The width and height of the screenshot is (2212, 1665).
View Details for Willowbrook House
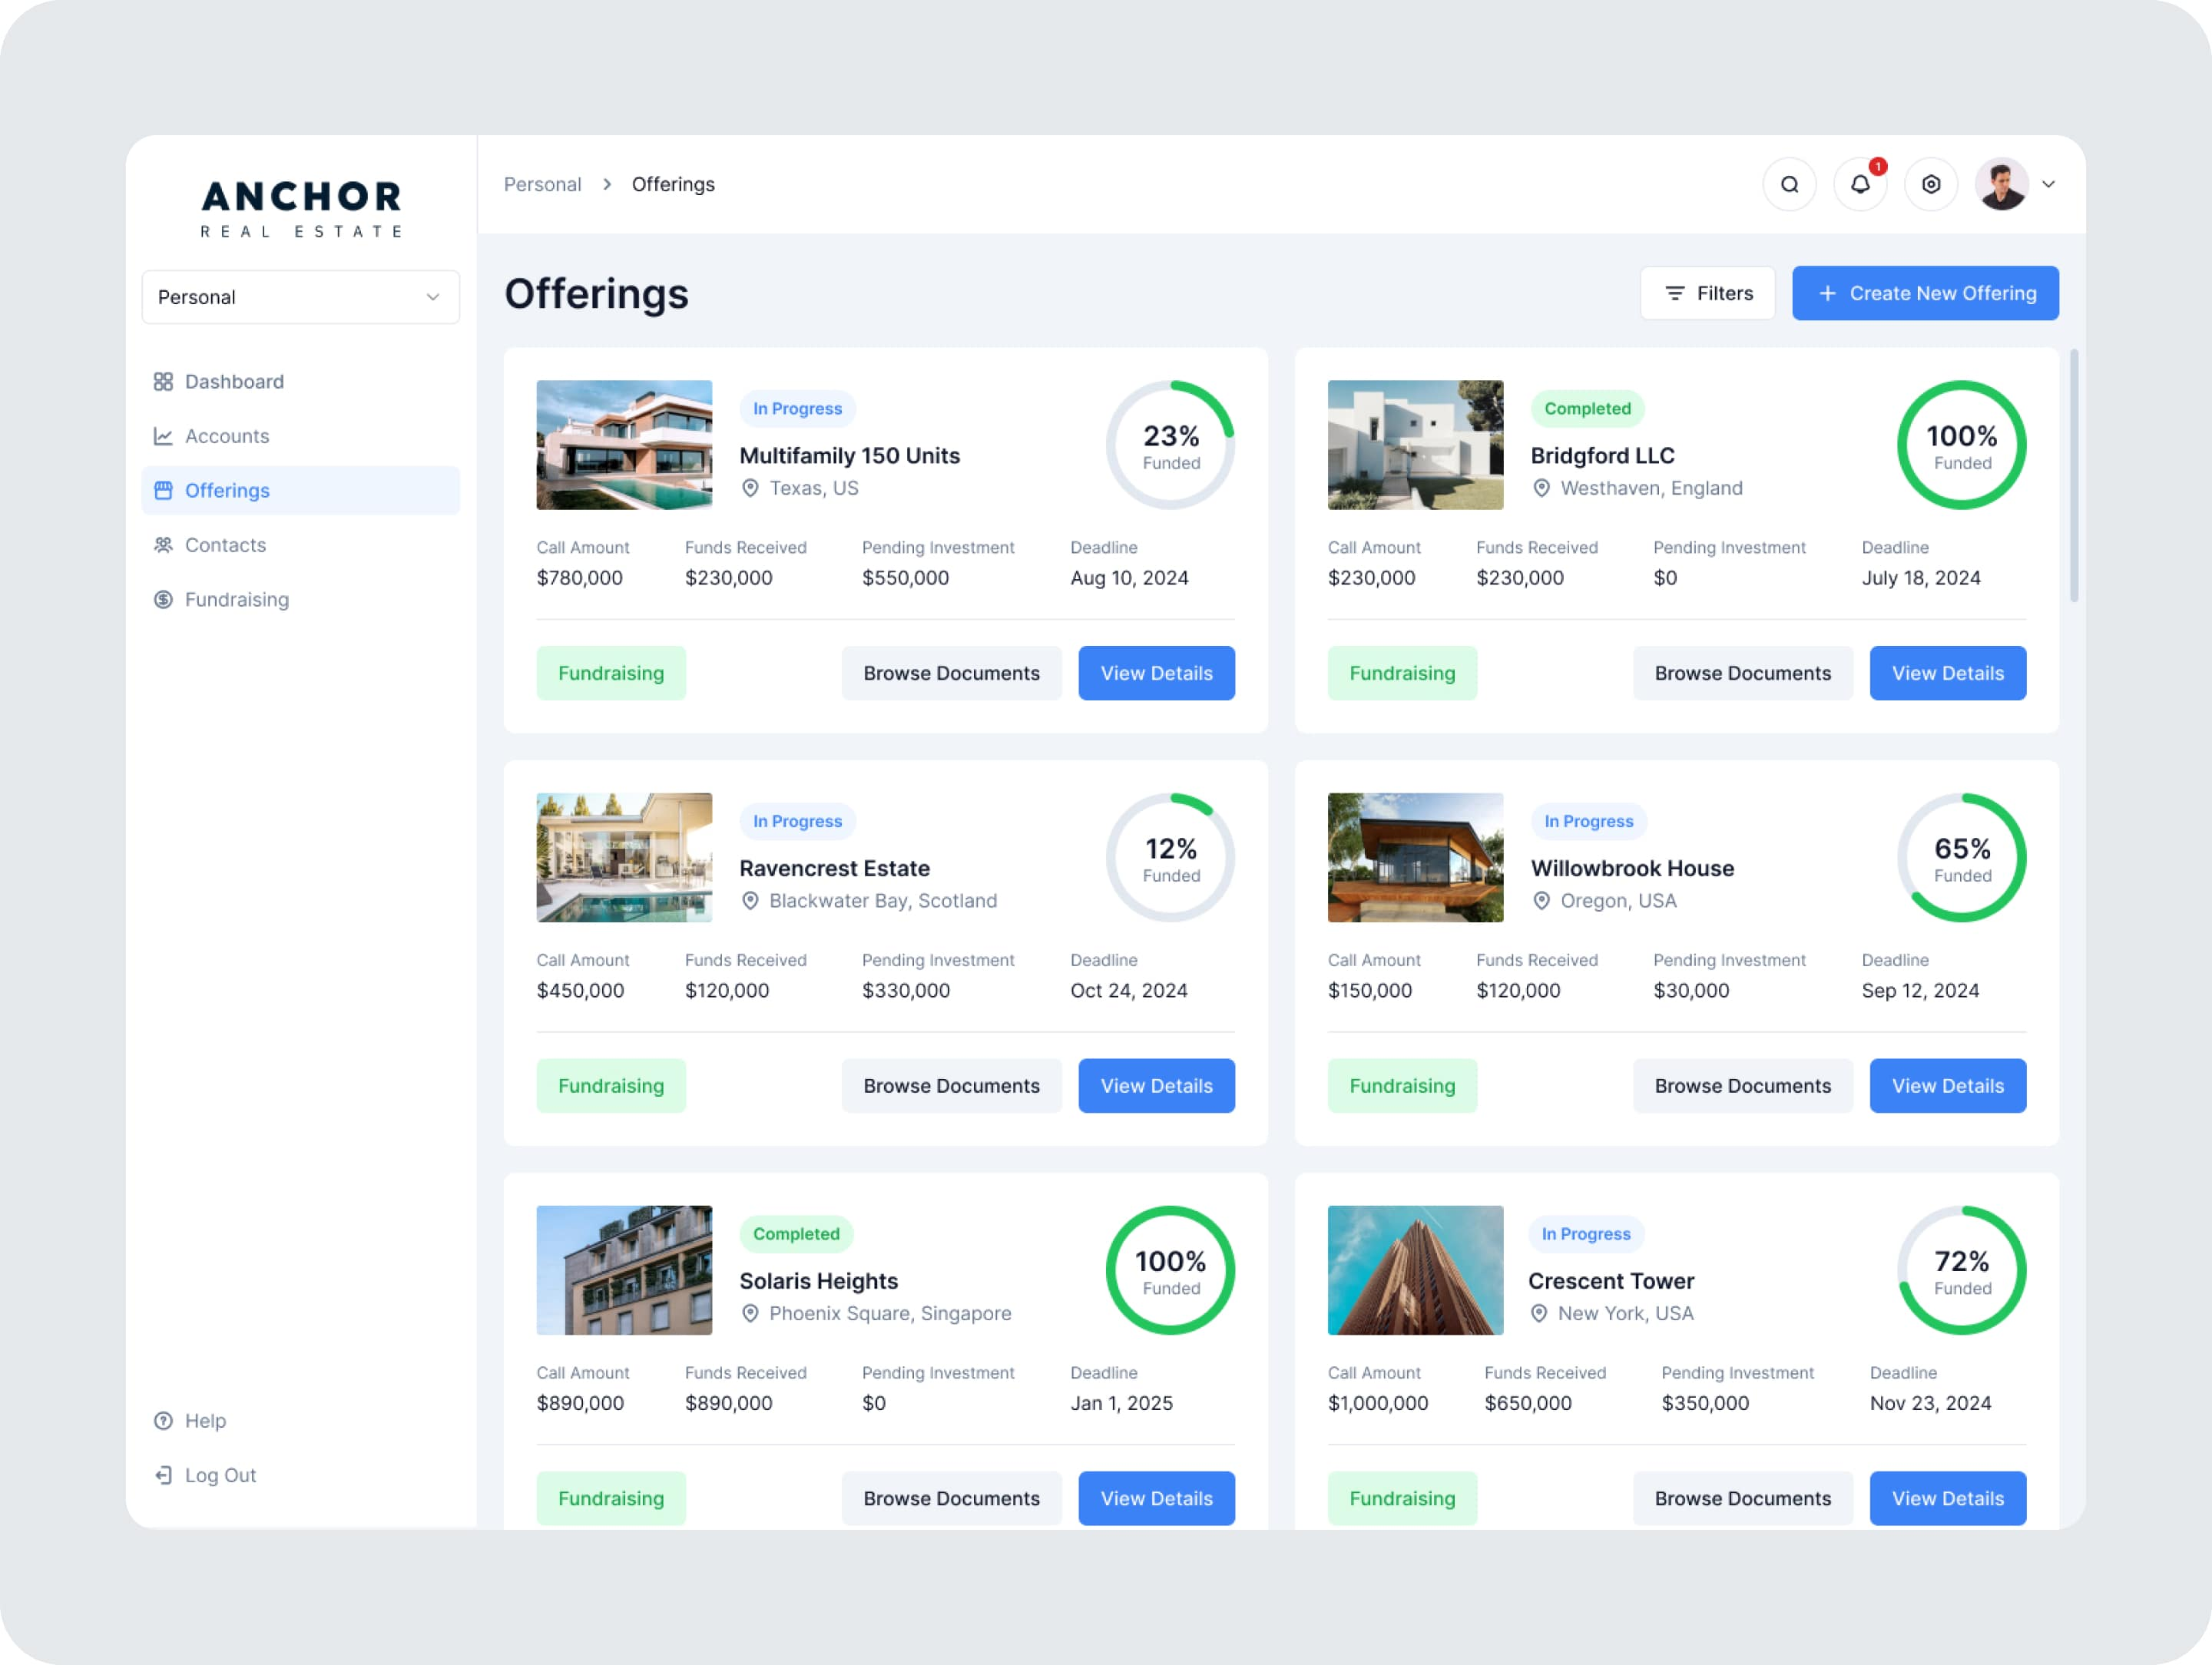pos(1948,1085)
